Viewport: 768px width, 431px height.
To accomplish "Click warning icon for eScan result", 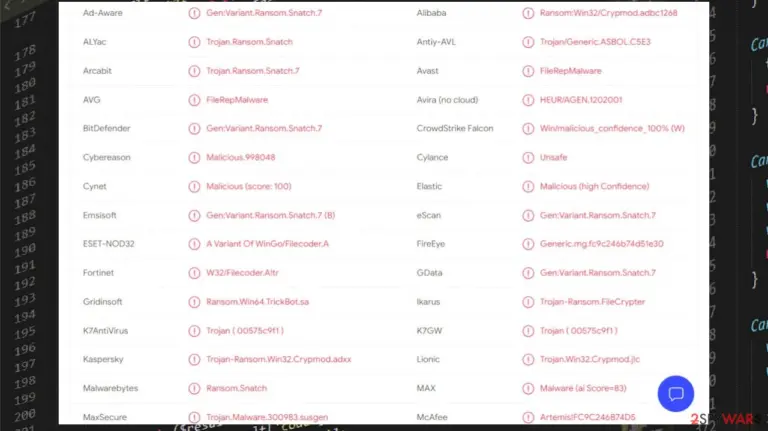I will coord(528,215).
